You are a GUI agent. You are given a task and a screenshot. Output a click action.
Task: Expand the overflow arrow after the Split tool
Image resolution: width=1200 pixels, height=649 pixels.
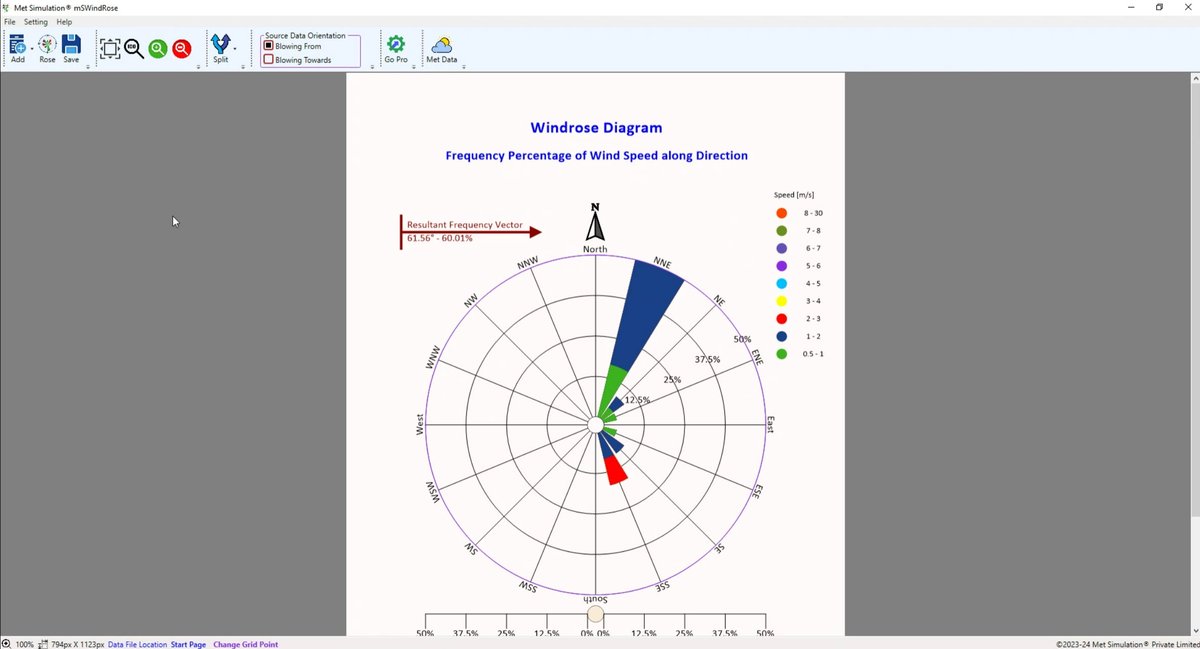tap(243, 67)
